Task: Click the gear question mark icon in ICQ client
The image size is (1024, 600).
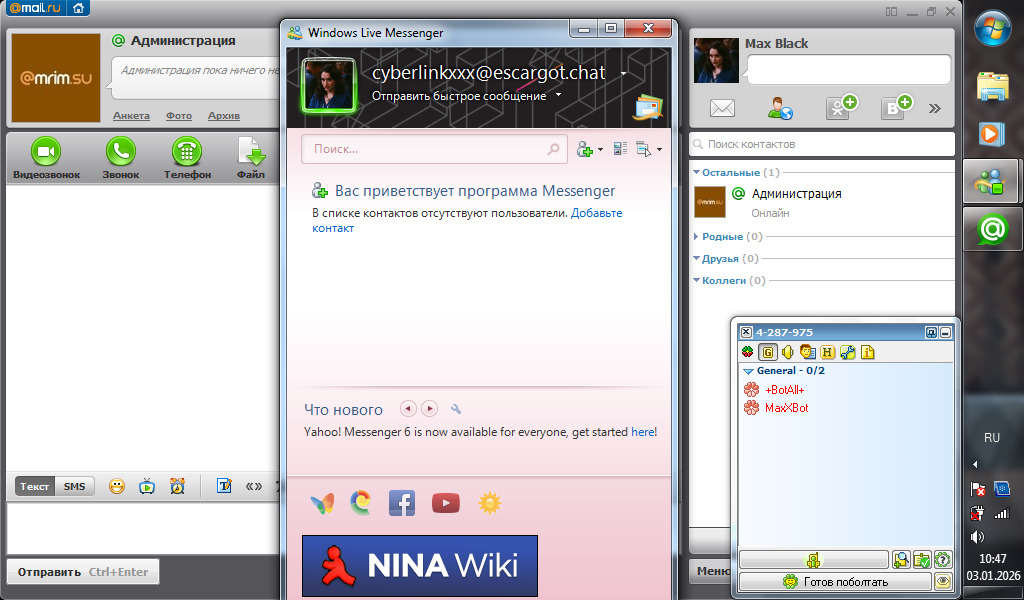Action: [x=942, y=560]
